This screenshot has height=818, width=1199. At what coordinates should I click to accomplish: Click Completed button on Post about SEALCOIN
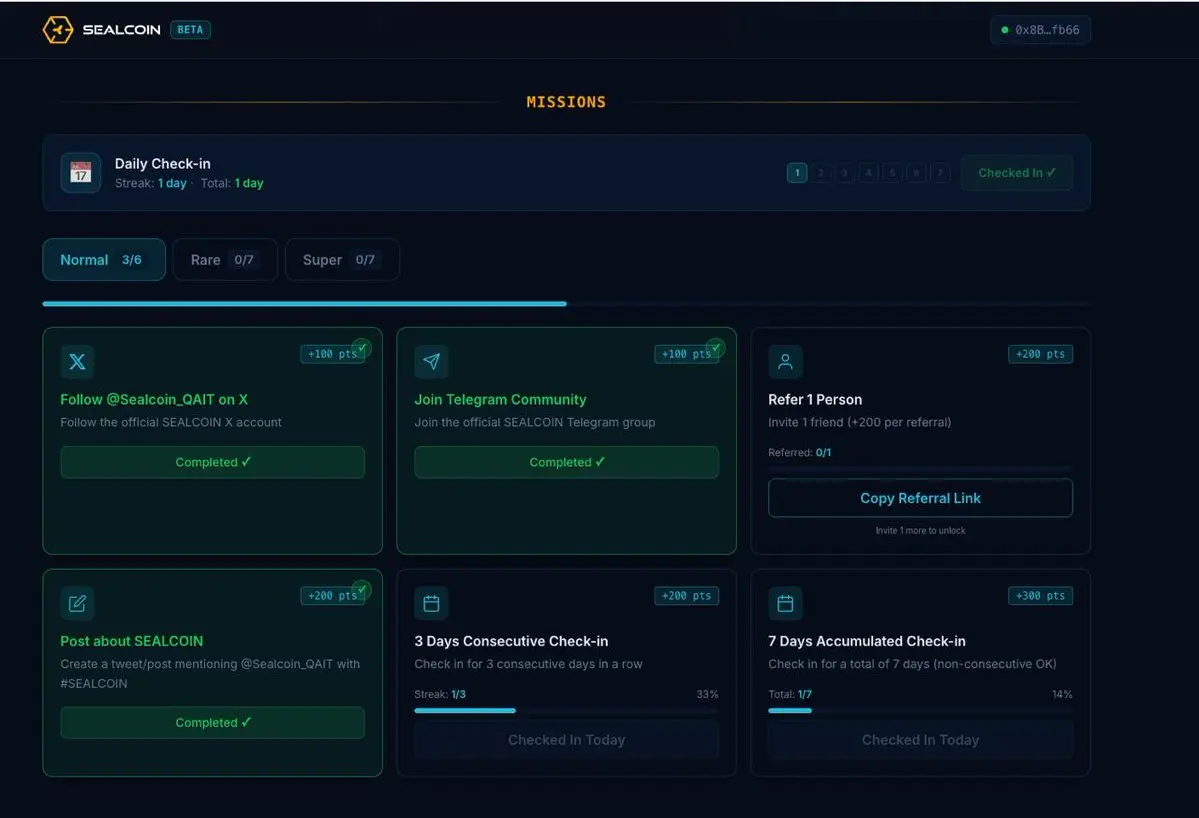click(x=213, y=722)
